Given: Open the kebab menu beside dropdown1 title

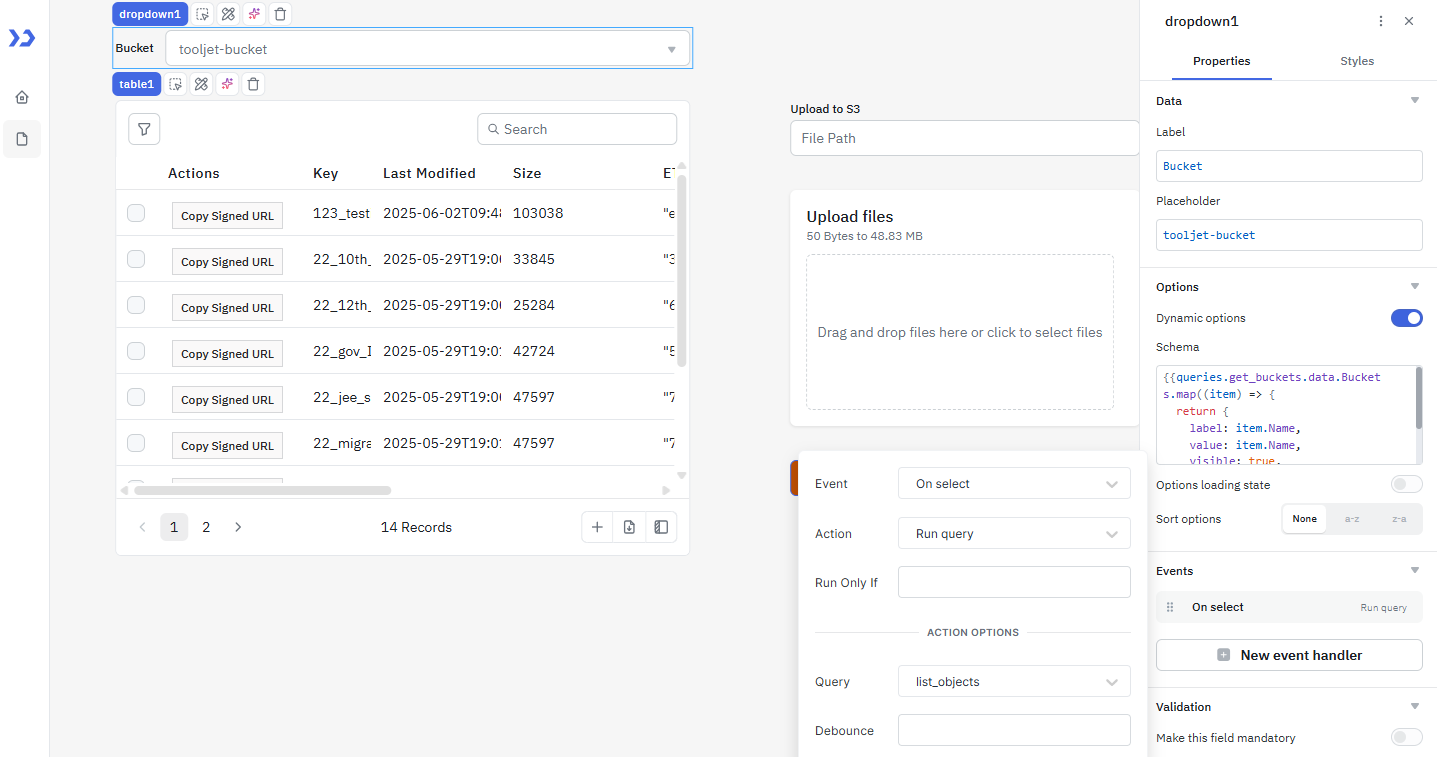Looking at the screenshot, I should coord(1381,21).
